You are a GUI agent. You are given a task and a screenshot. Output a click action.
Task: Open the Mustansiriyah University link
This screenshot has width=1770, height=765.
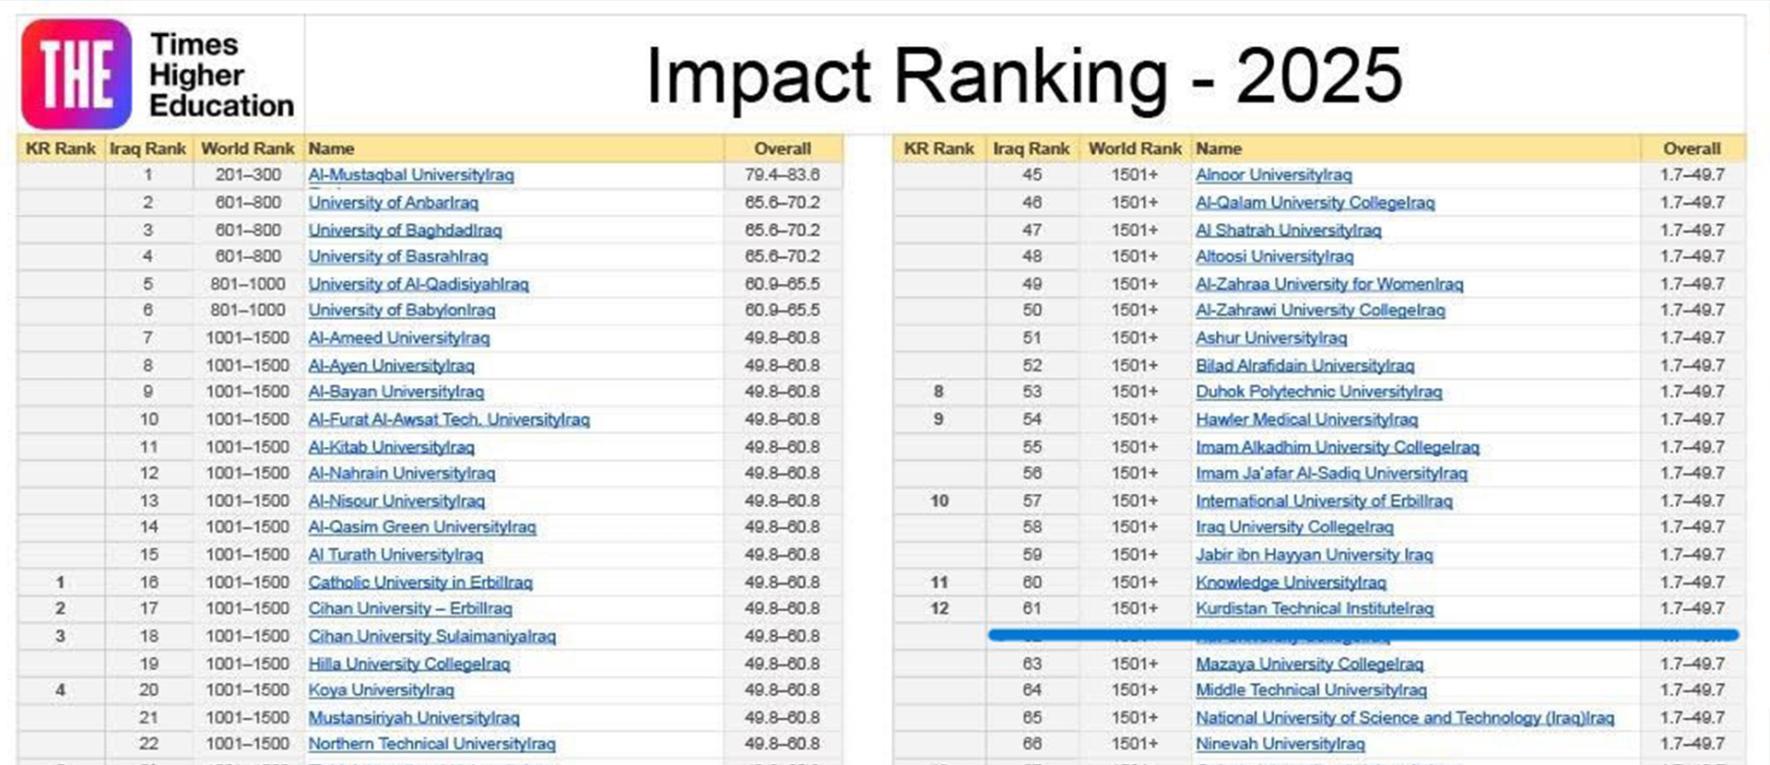click(414, 718)
